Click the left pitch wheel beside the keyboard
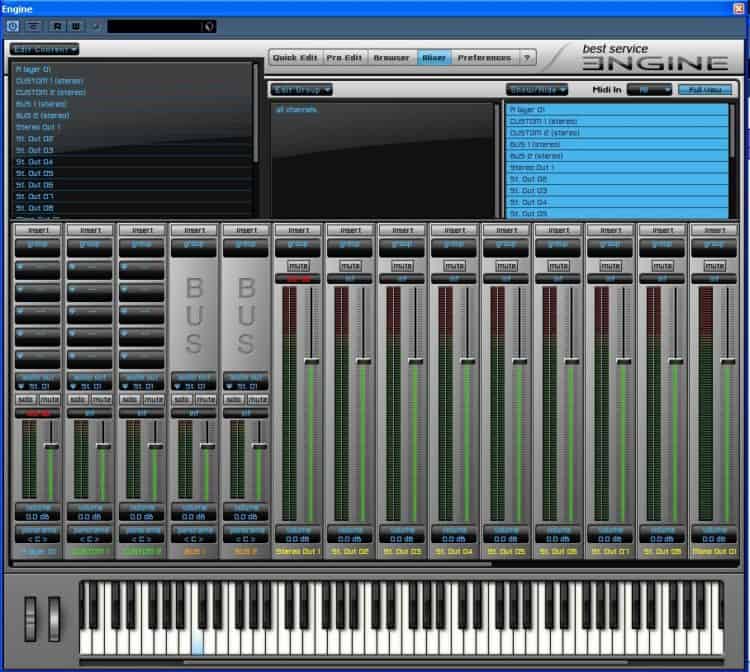Image resolution: width=750 pixels, height=672 pixels. click(30, 618)
